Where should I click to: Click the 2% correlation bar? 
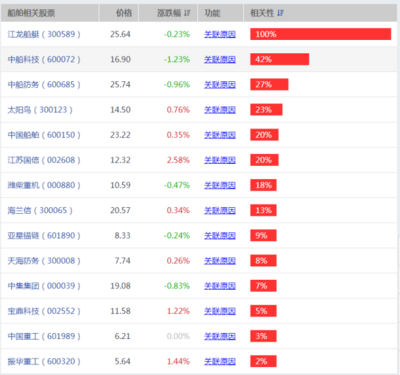263,361
